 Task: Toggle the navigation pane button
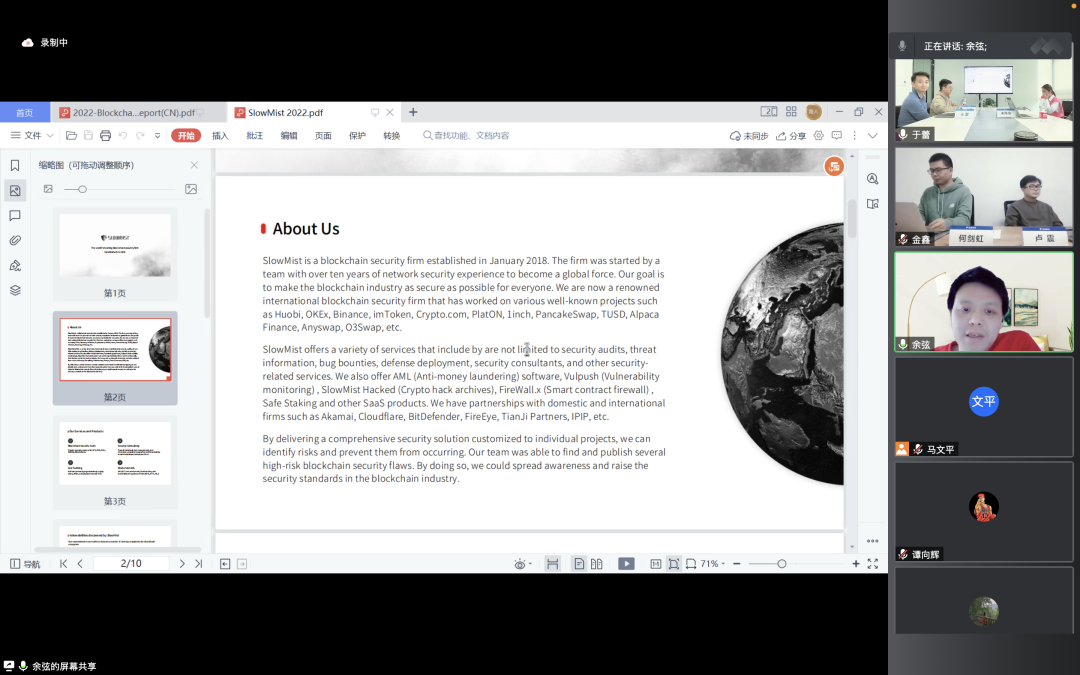coord(25,564)
